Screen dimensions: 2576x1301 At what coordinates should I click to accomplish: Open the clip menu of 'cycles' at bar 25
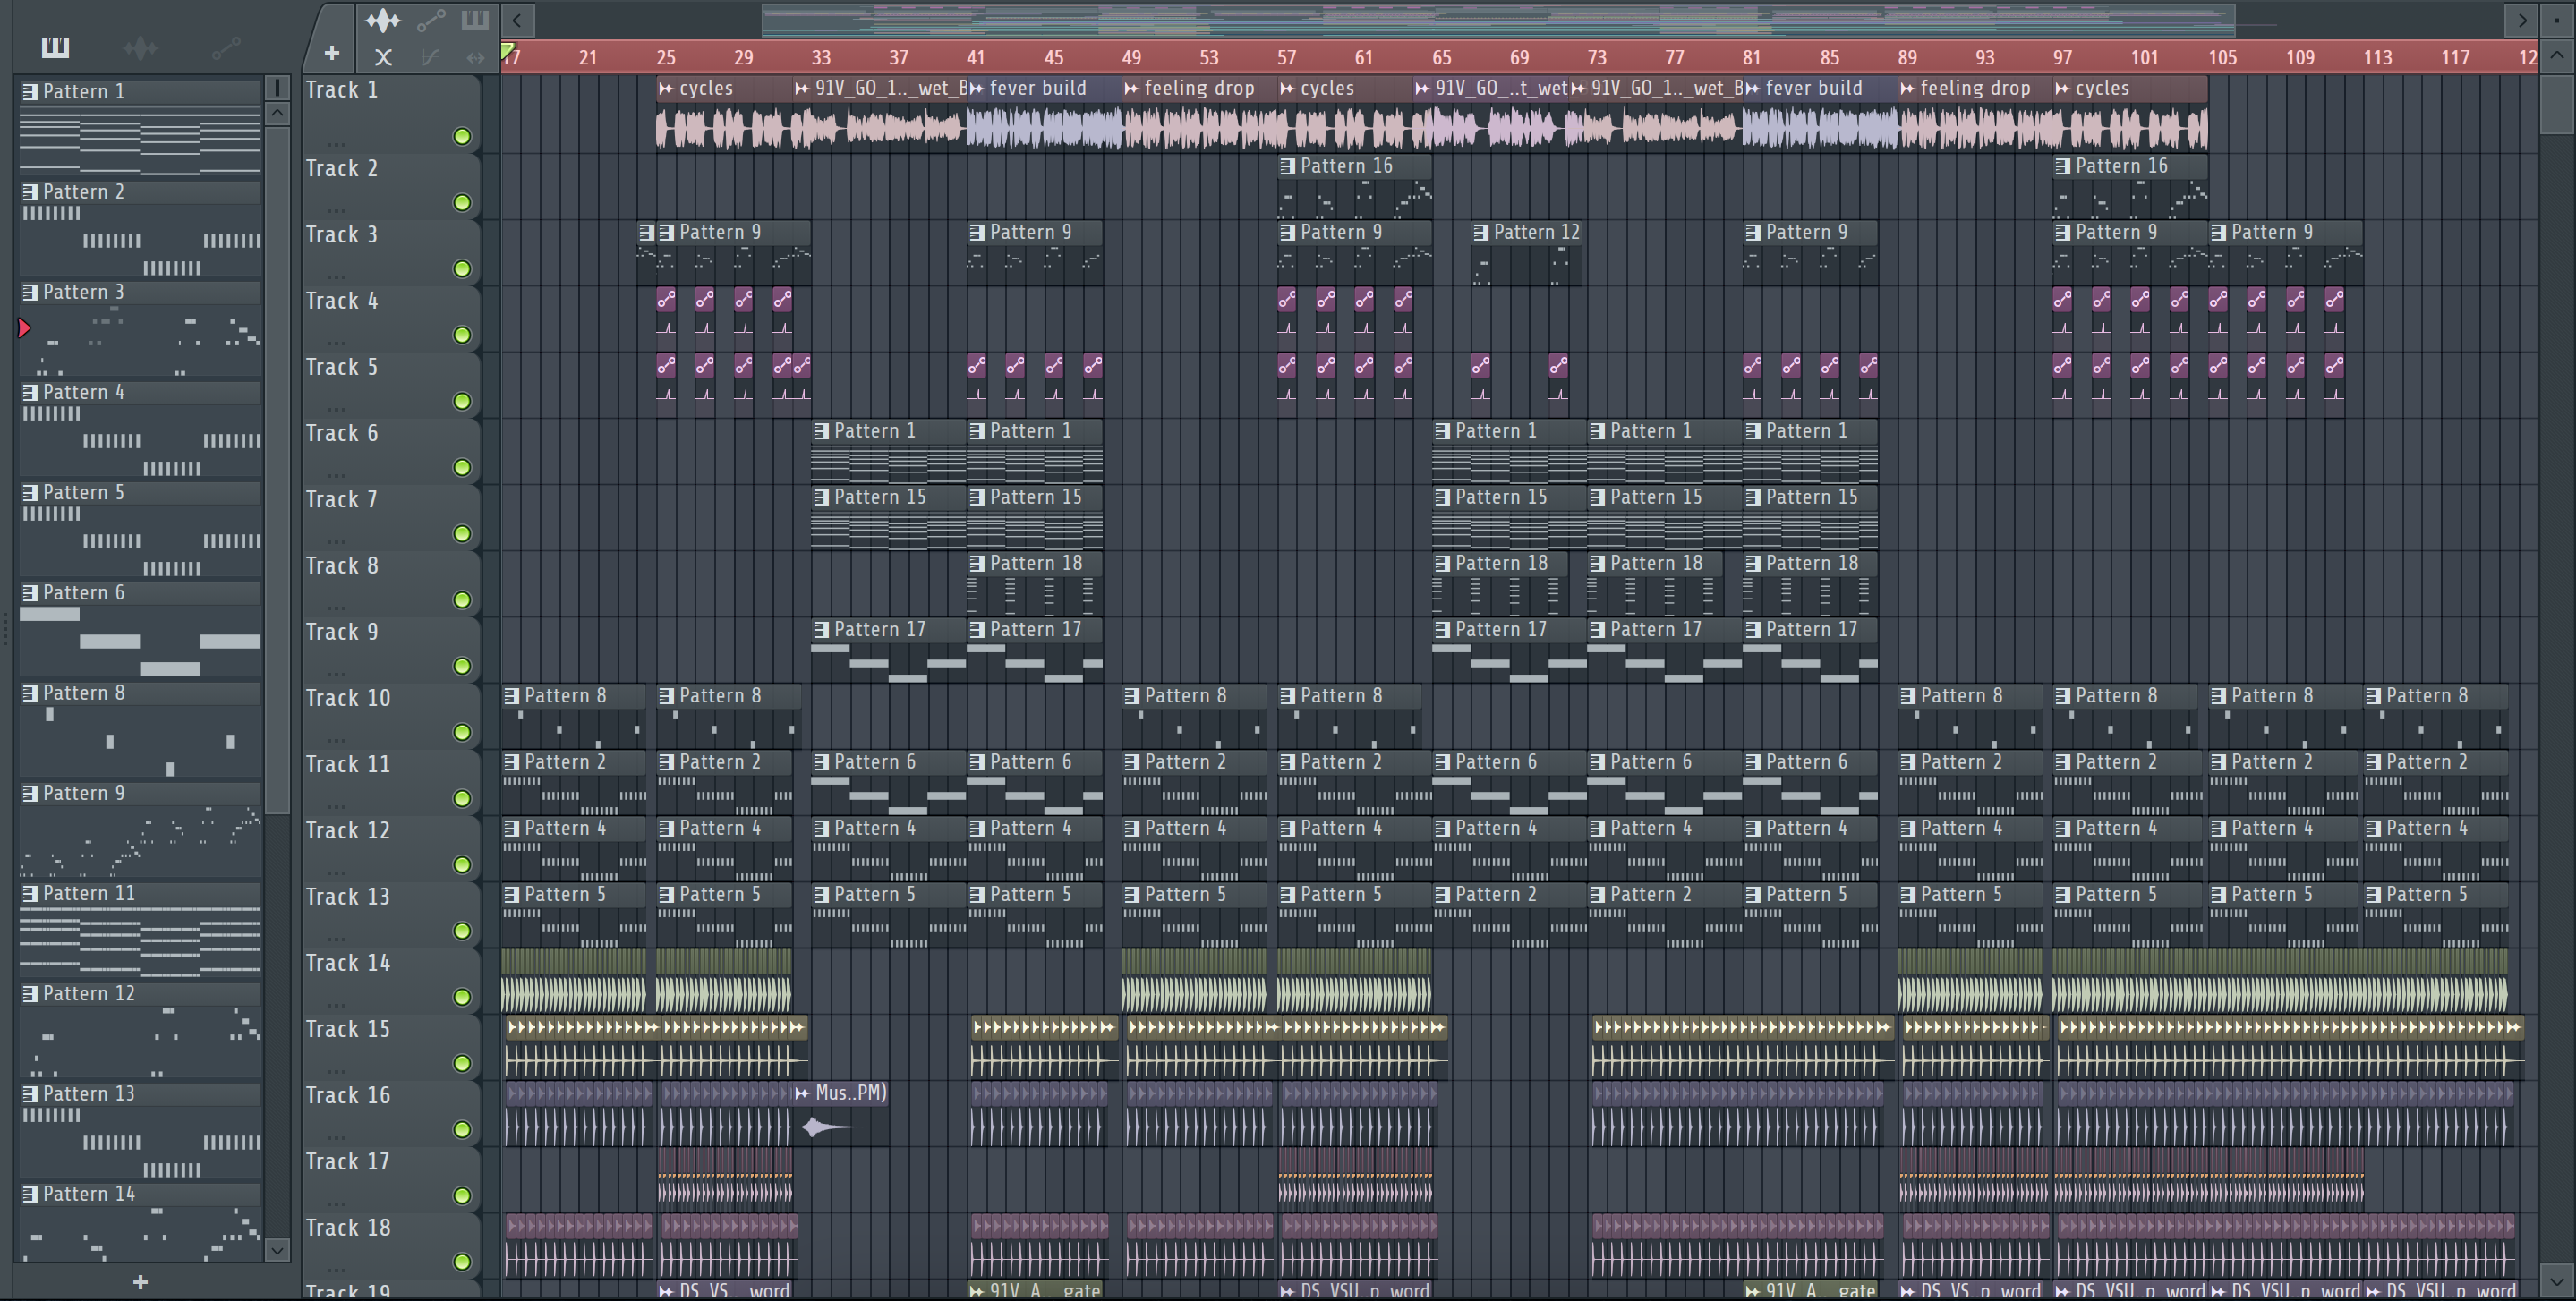(666, 89)
